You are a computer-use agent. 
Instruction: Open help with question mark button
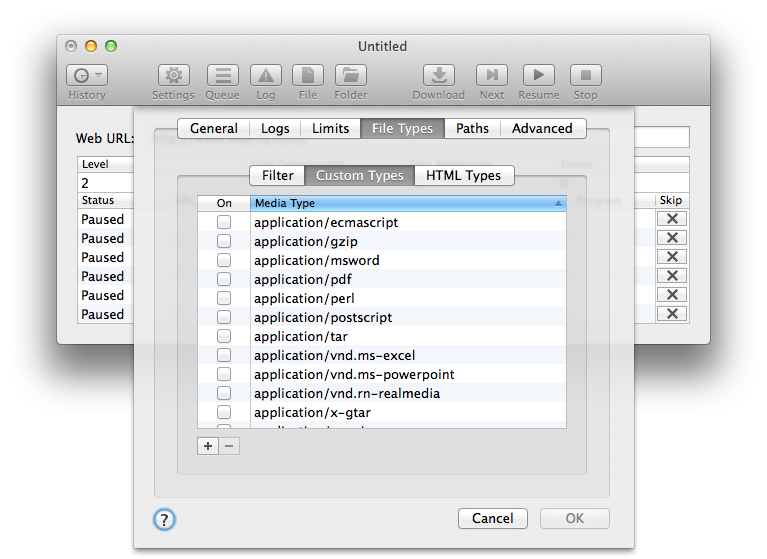[x=164, y=519]
